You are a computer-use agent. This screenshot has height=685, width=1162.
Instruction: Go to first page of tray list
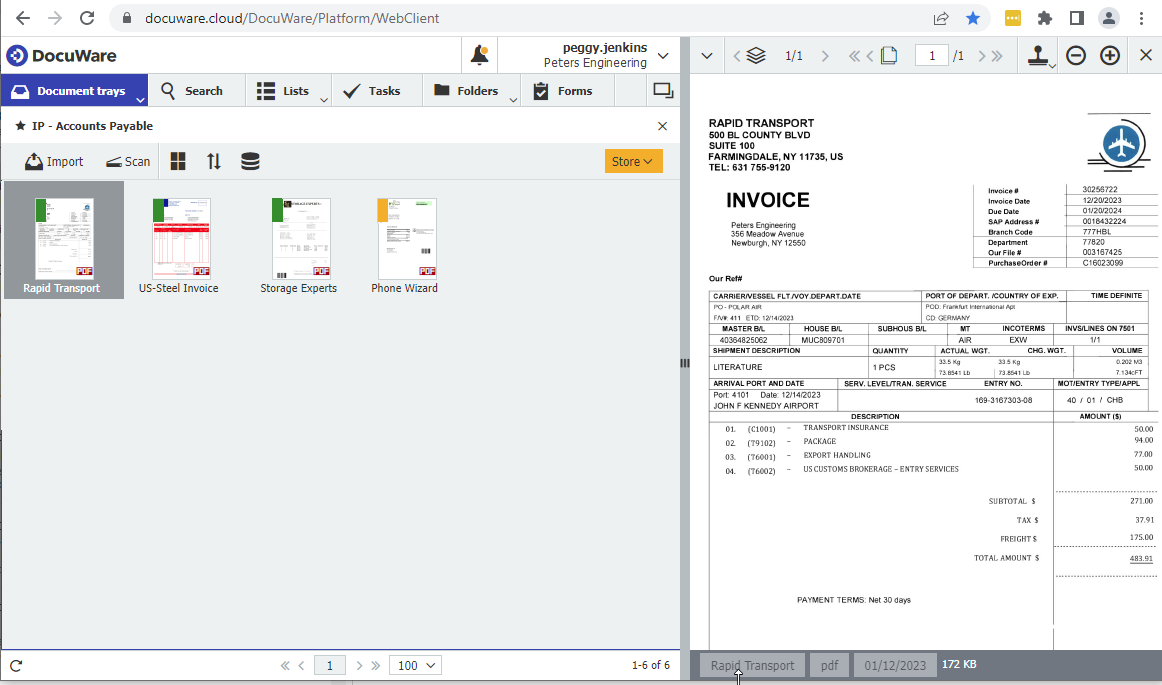[x=285, y=665]
